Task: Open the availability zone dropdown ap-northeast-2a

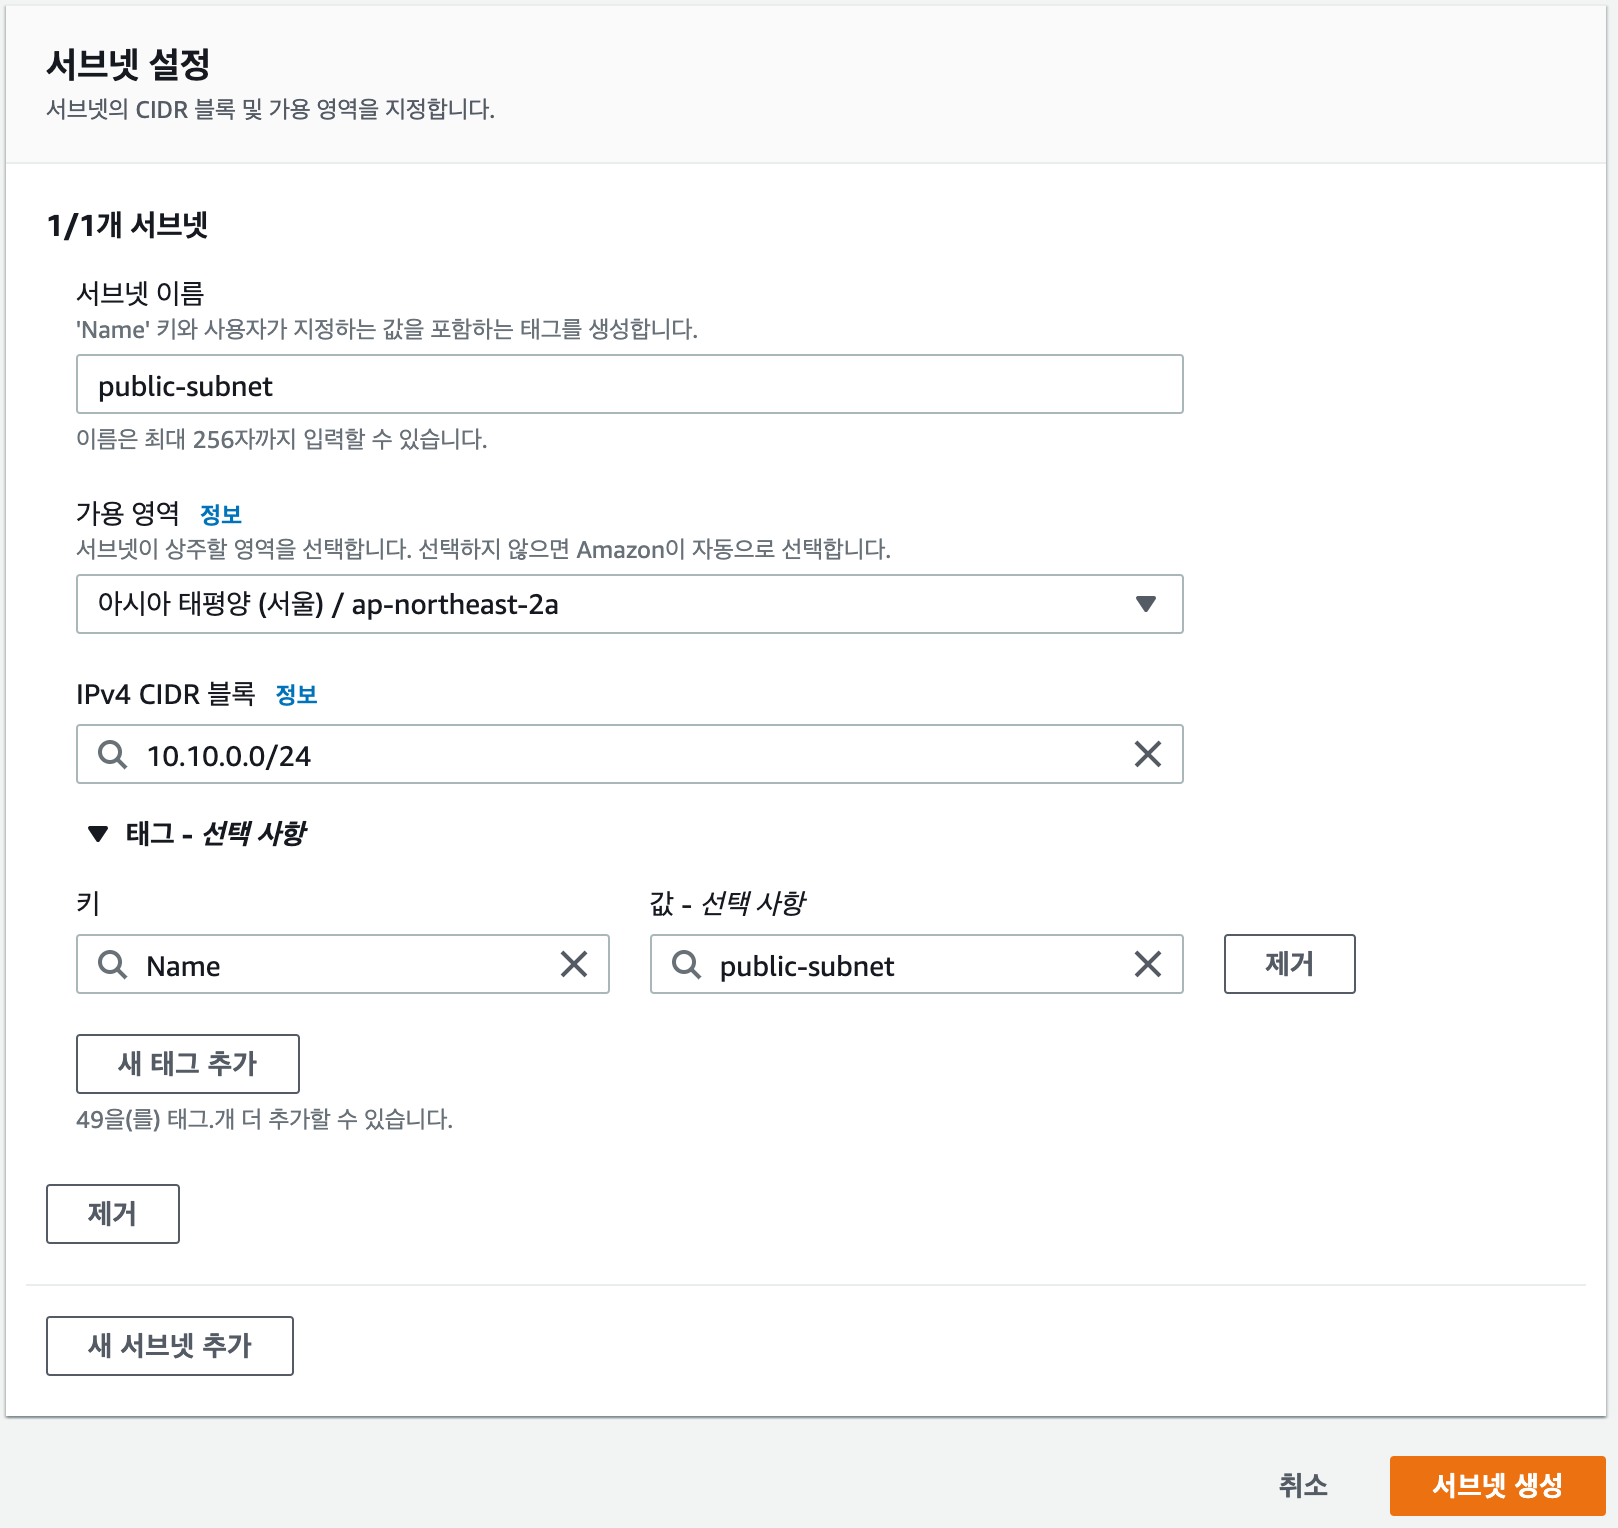Action: pyautogui.click(x=629, y=604)
